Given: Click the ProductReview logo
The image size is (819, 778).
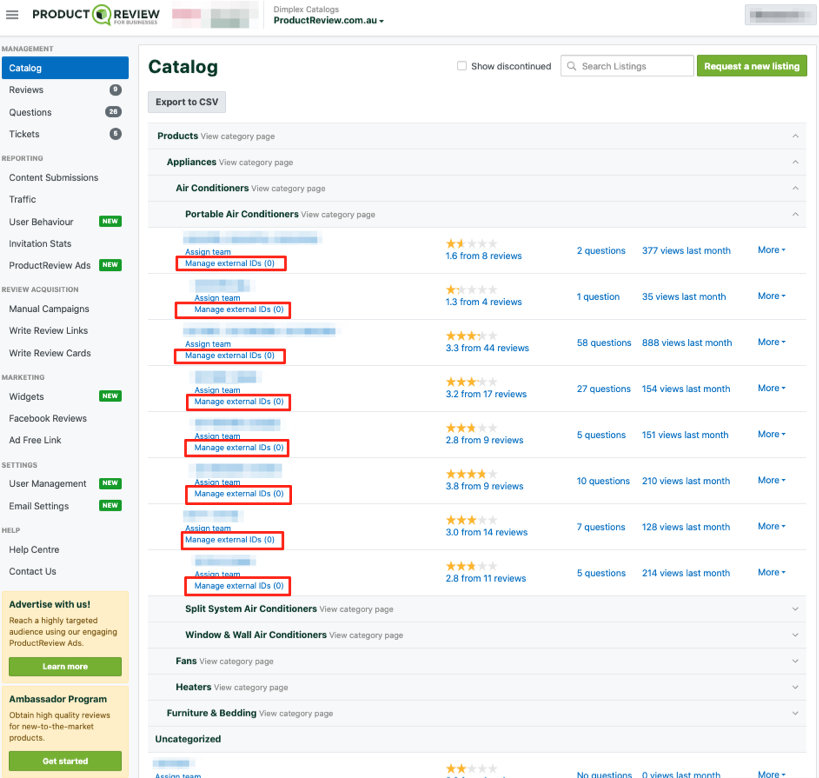Looking at the screenshot, I should (96, 15).
